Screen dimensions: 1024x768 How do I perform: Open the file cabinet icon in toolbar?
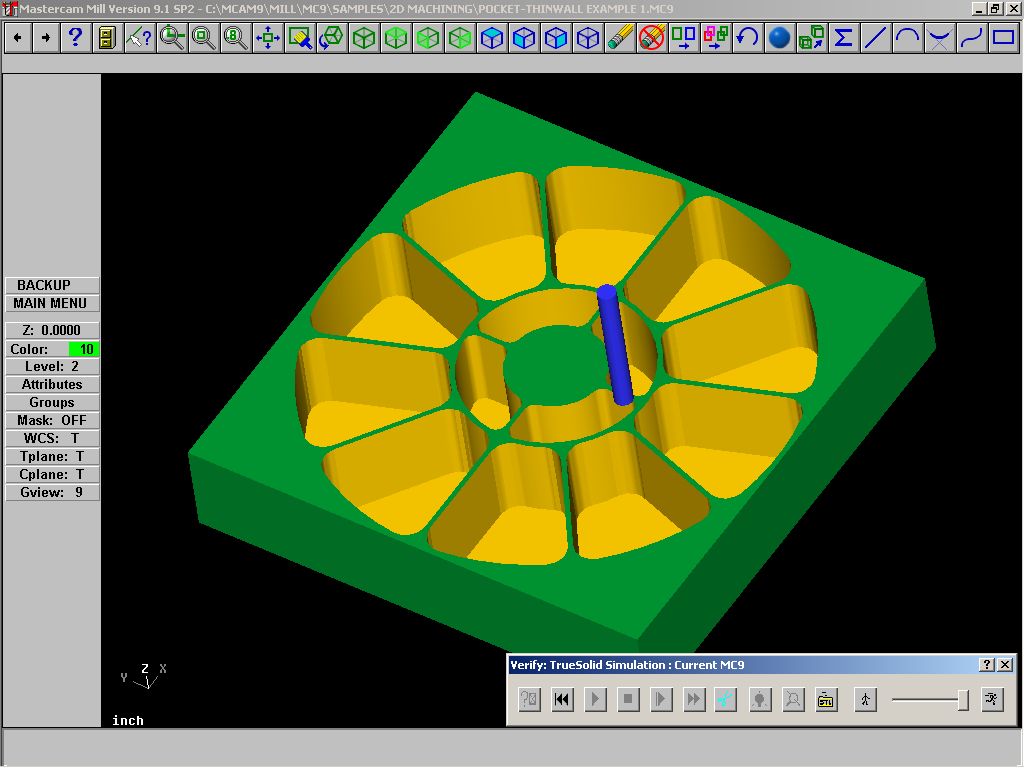click(106, 38)
